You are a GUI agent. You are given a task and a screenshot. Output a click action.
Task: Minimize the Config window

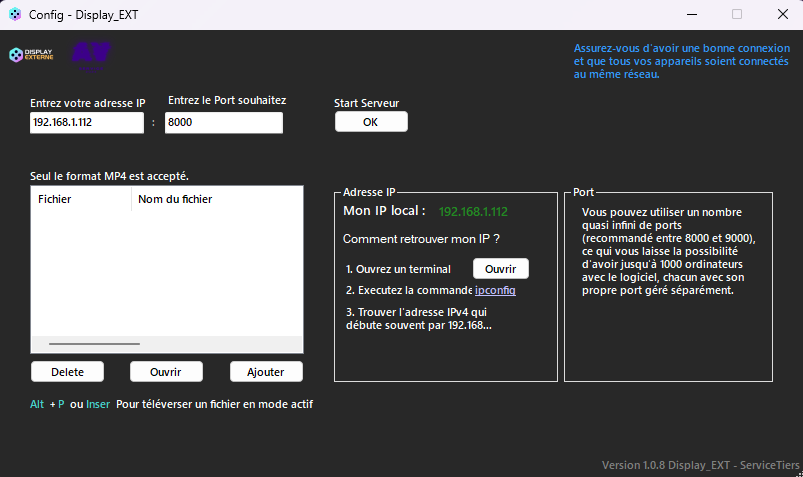point(690,14)
